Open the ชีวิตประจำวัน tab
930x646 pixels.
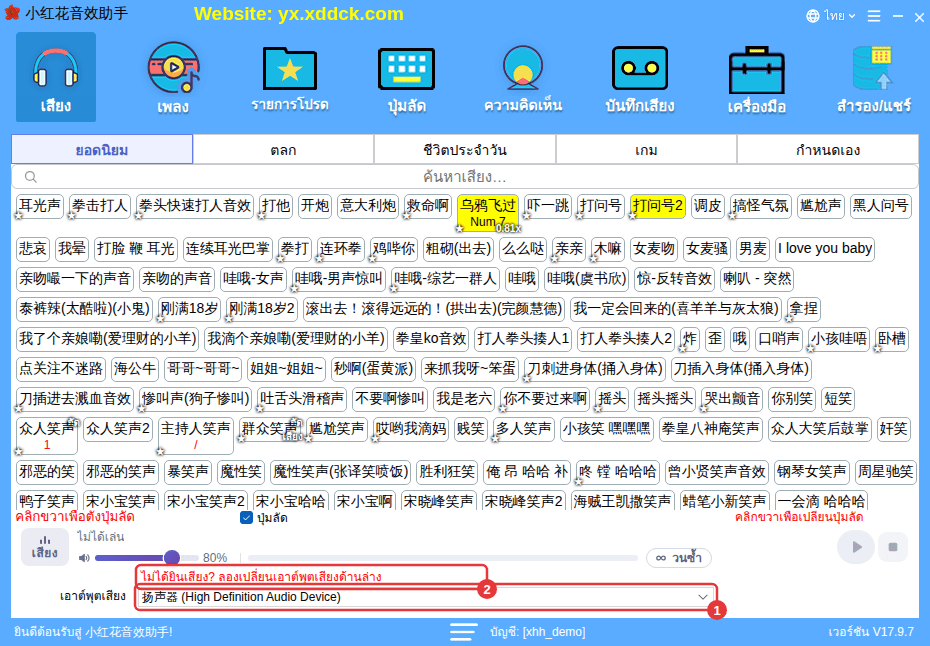click(x=465, y=149)
